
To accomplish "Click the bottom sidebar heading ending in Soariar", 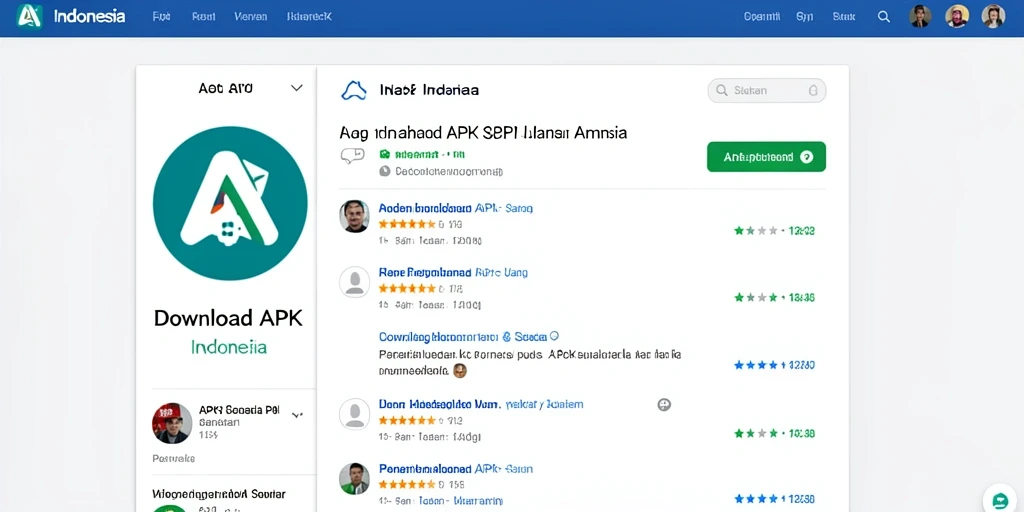I will click(x=219, y=494).
